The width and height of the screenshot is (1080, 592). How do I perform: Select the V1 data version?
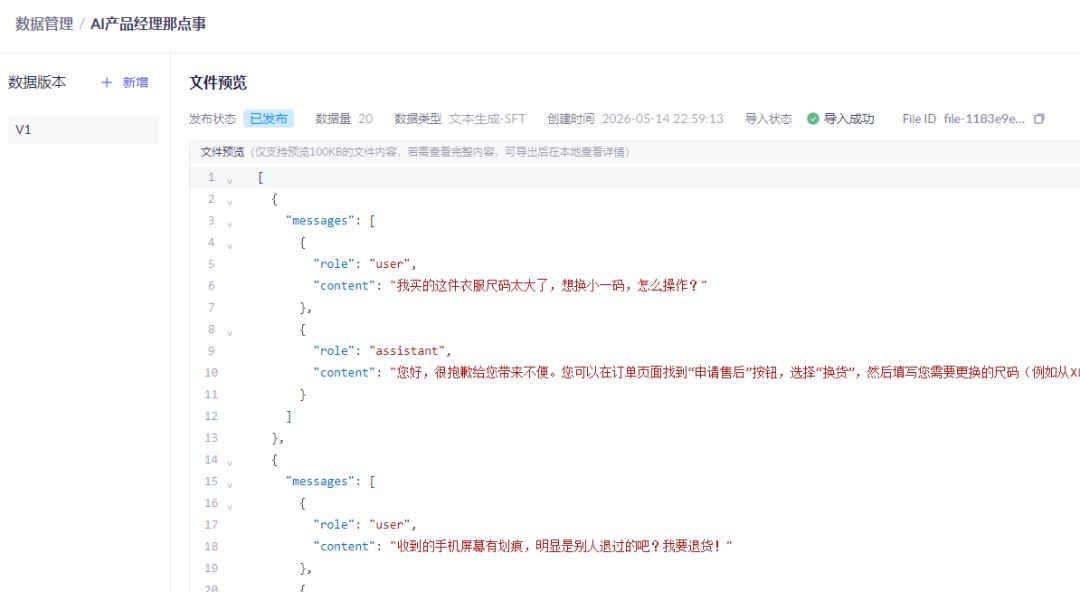point(83,130)
